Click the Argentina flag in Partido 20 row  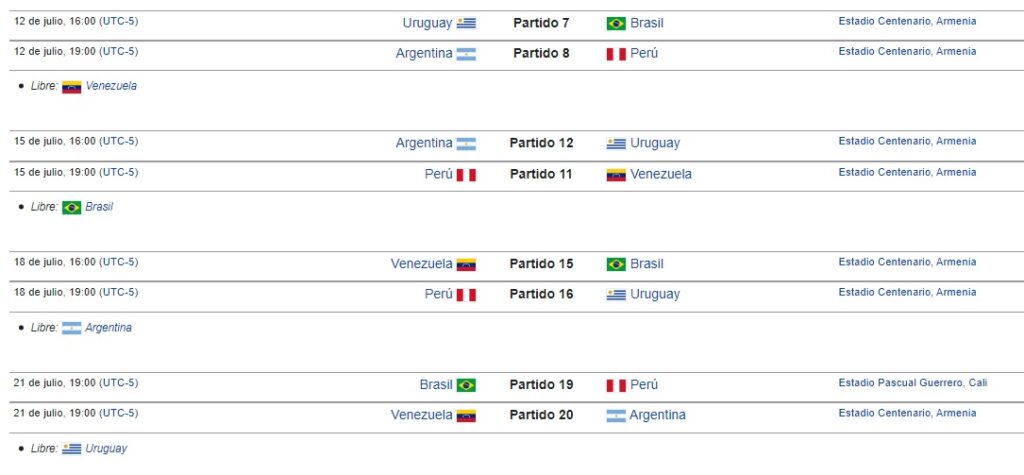tap(616, 416)
